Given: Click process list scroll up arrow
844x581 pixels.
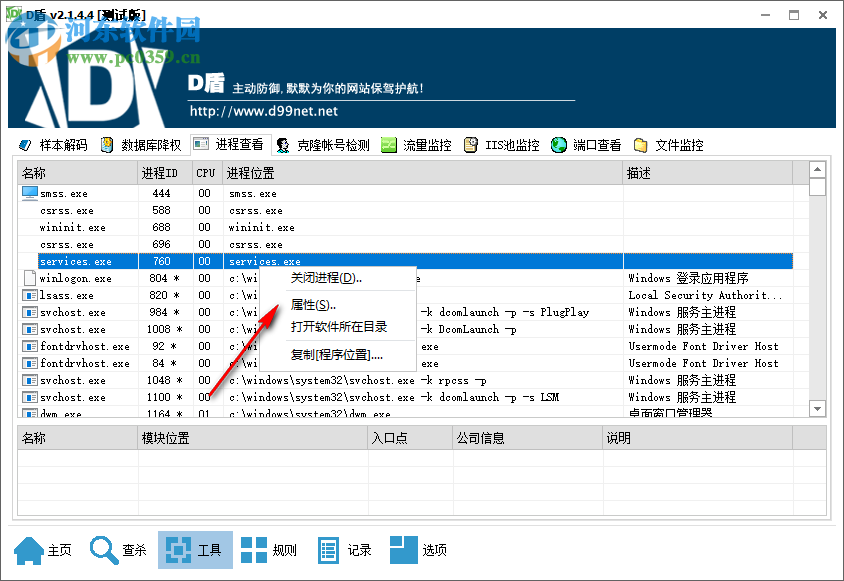Looking at the screenshot, I should pyautogui.click(x=818, y=170).
